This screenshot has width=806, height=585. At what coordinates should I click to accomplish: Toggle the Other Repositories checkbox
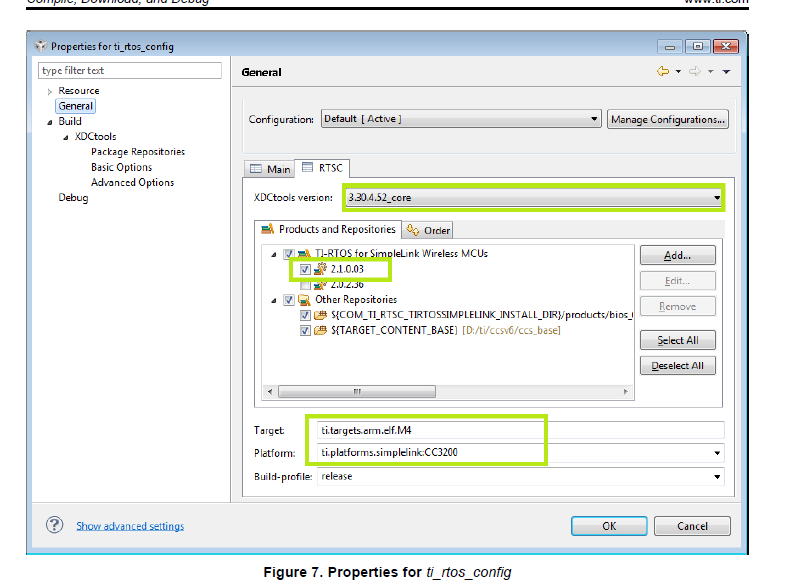[289, 300]
